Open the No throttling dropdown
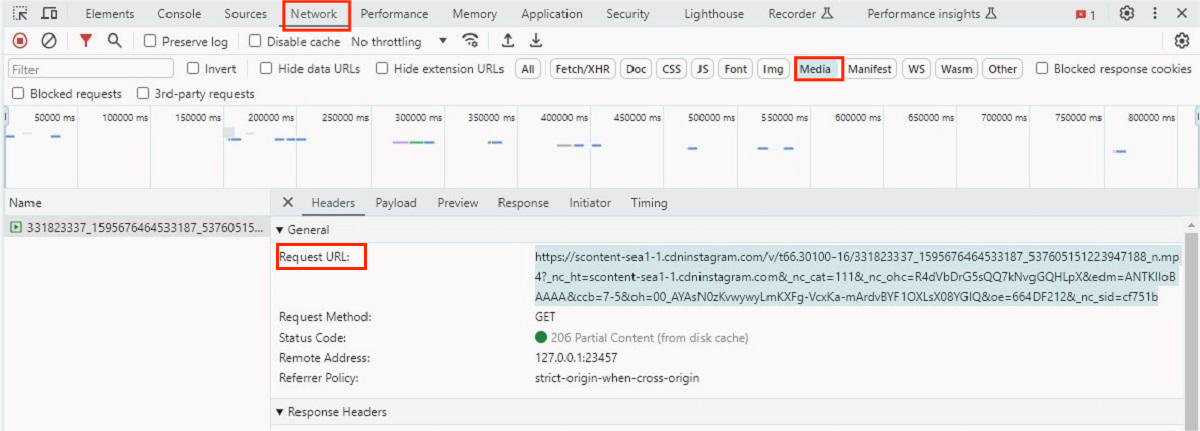 point(400,42)
